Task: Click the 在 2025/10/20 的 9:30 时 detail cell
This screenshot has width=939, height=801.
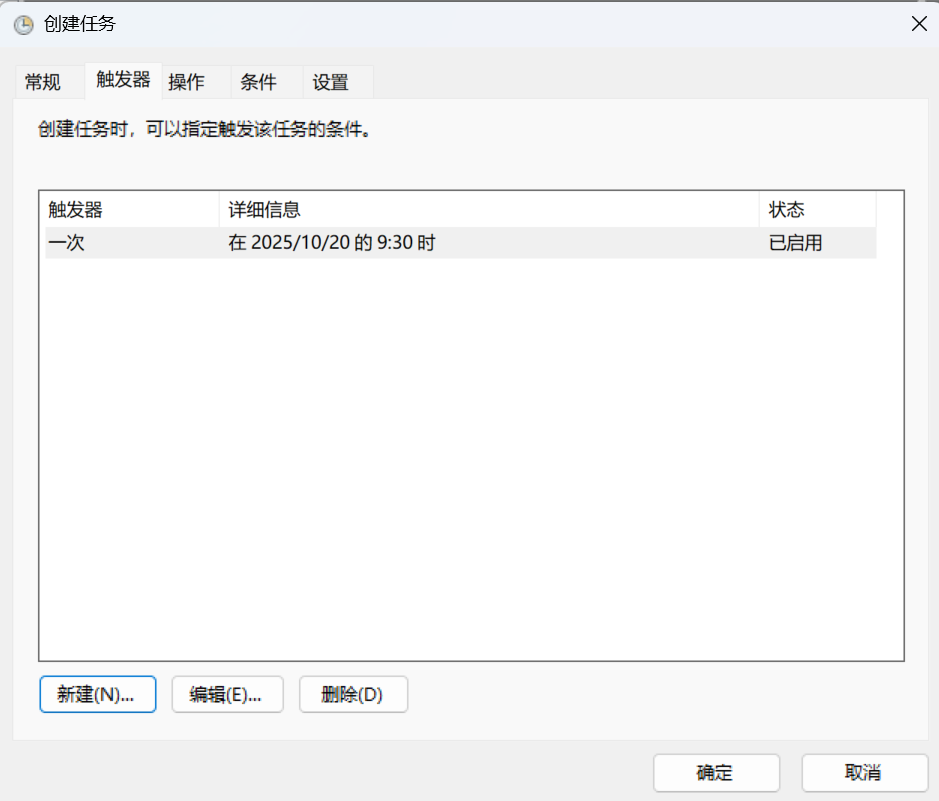Action: [x=332, y=242]
